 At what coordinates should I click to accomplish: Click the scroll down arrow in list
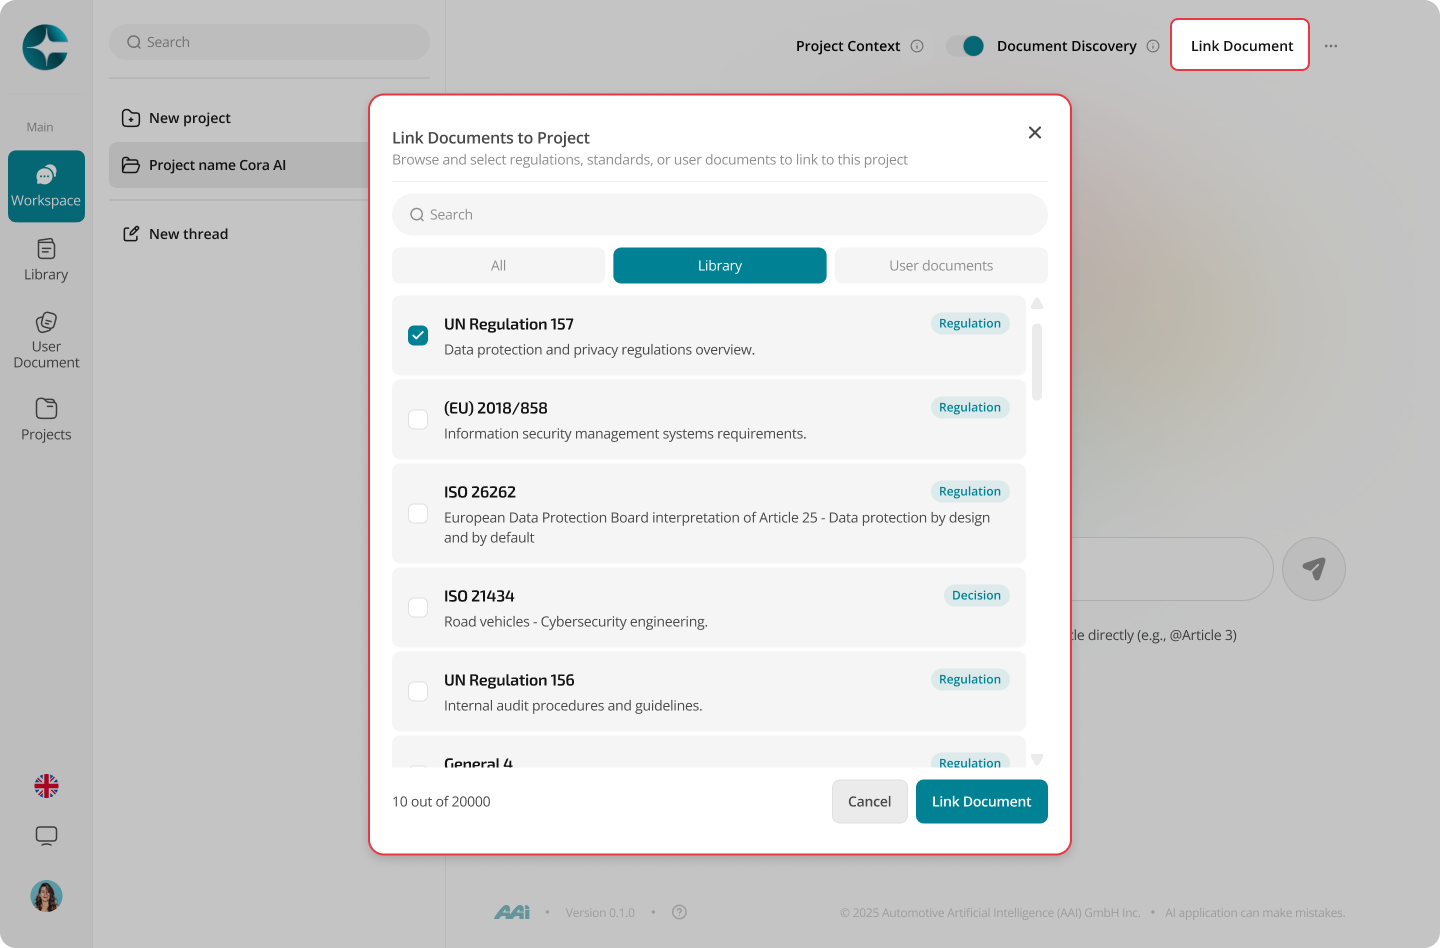pyautogui.click(x=1037, y=760)
